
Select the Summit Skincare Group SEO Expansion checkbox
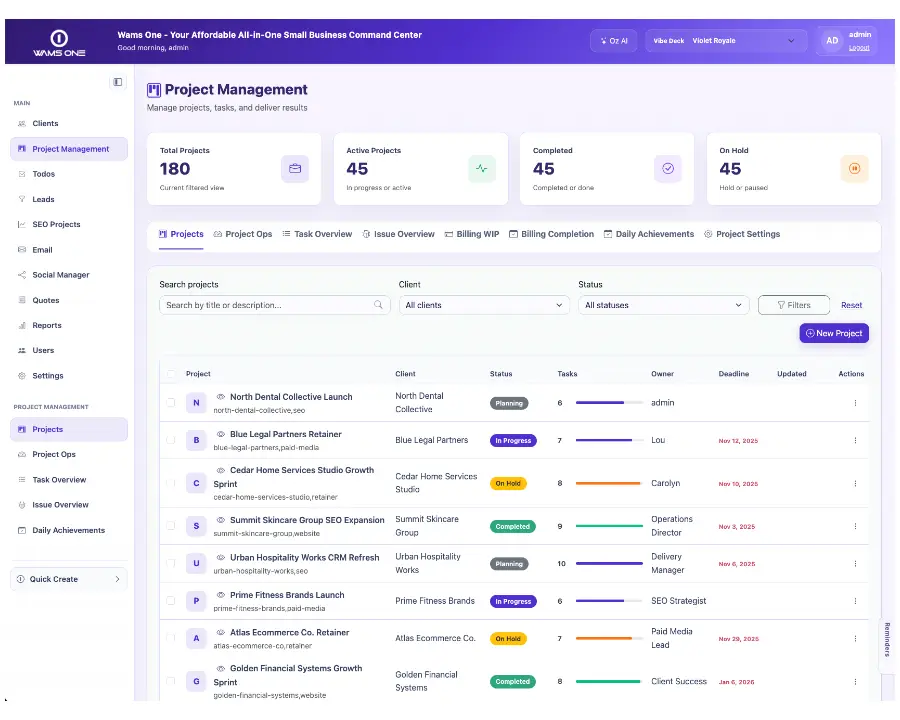point(171,526)
